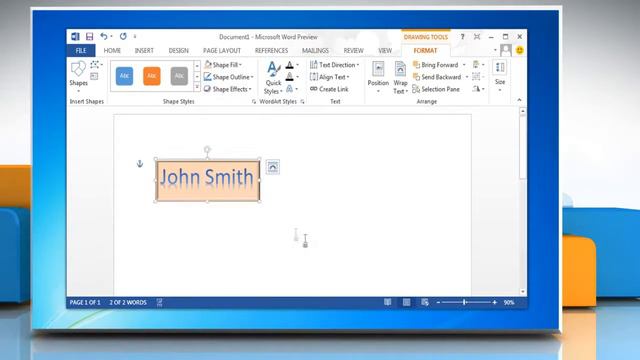Open the Shape Outline dropdown
The width and height of the screenshot is (640, 360).
click(229, 77)
